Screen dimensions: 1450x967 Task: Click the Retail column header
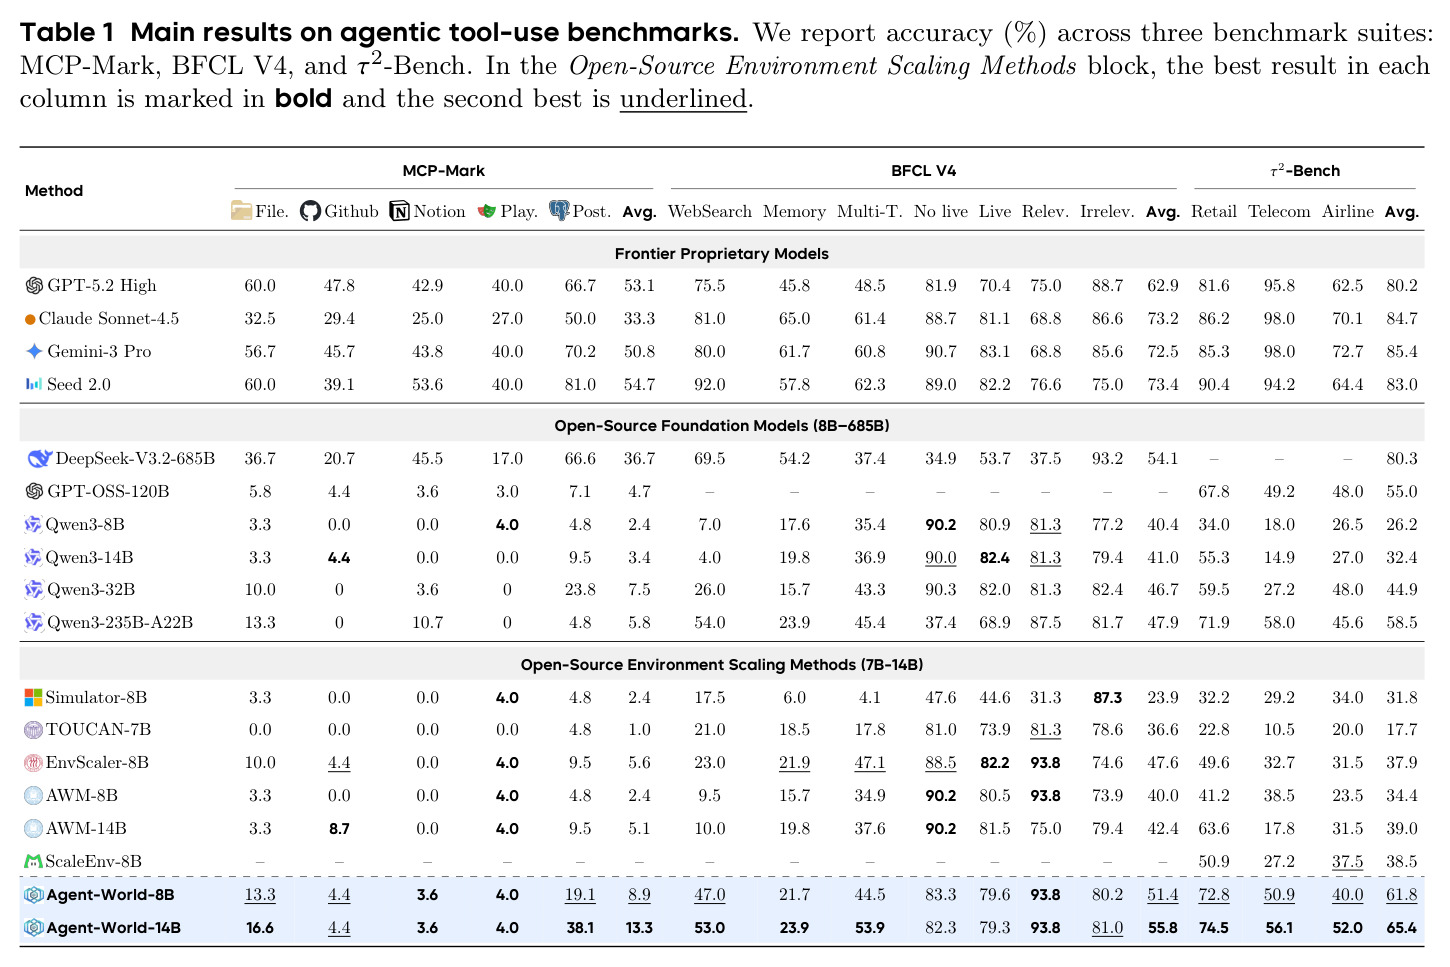[1214, 212]
